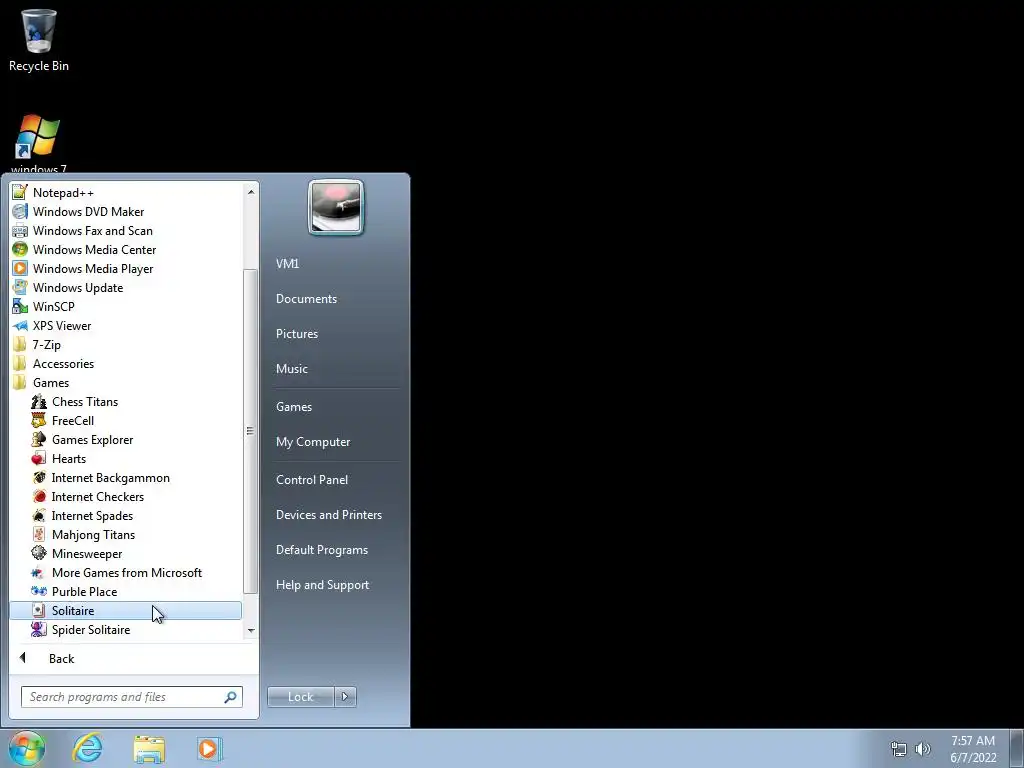Viewport: 1024px width, 768px height.
Task: Launch Windows DVD Maker
Action: (x=125, y=212)
